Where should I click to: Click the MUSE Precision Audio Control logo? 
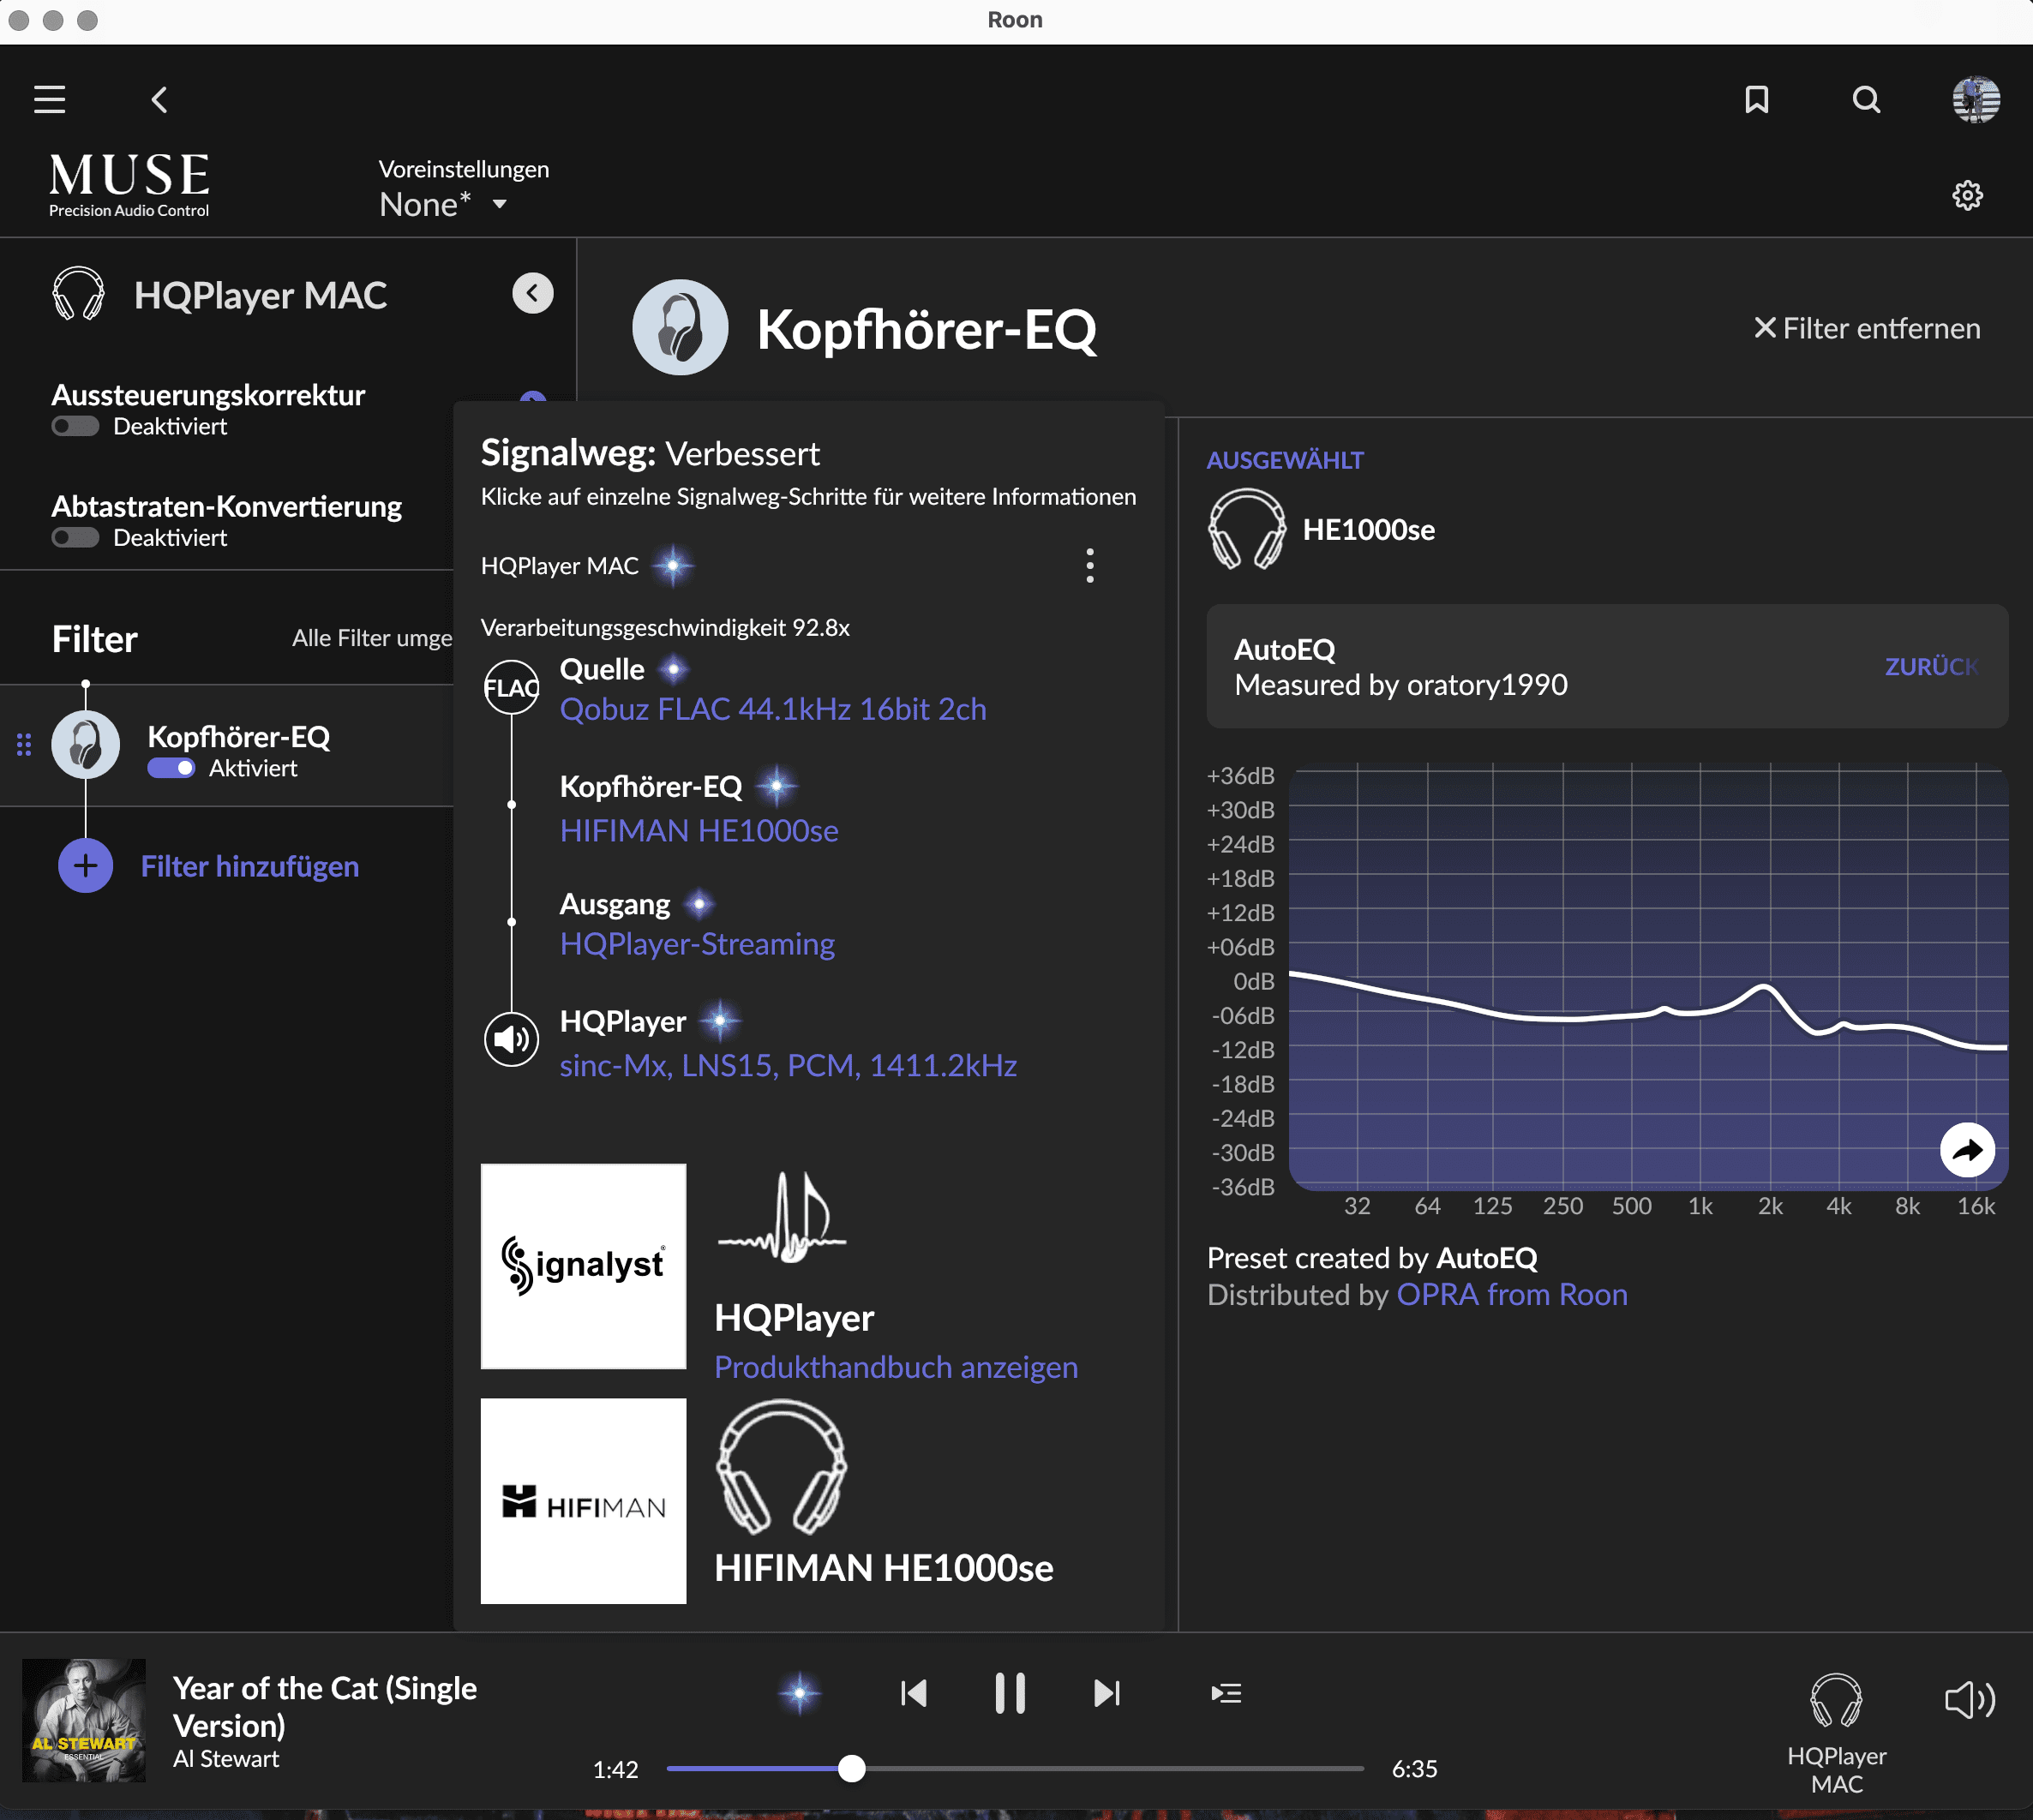click(129, 185)
